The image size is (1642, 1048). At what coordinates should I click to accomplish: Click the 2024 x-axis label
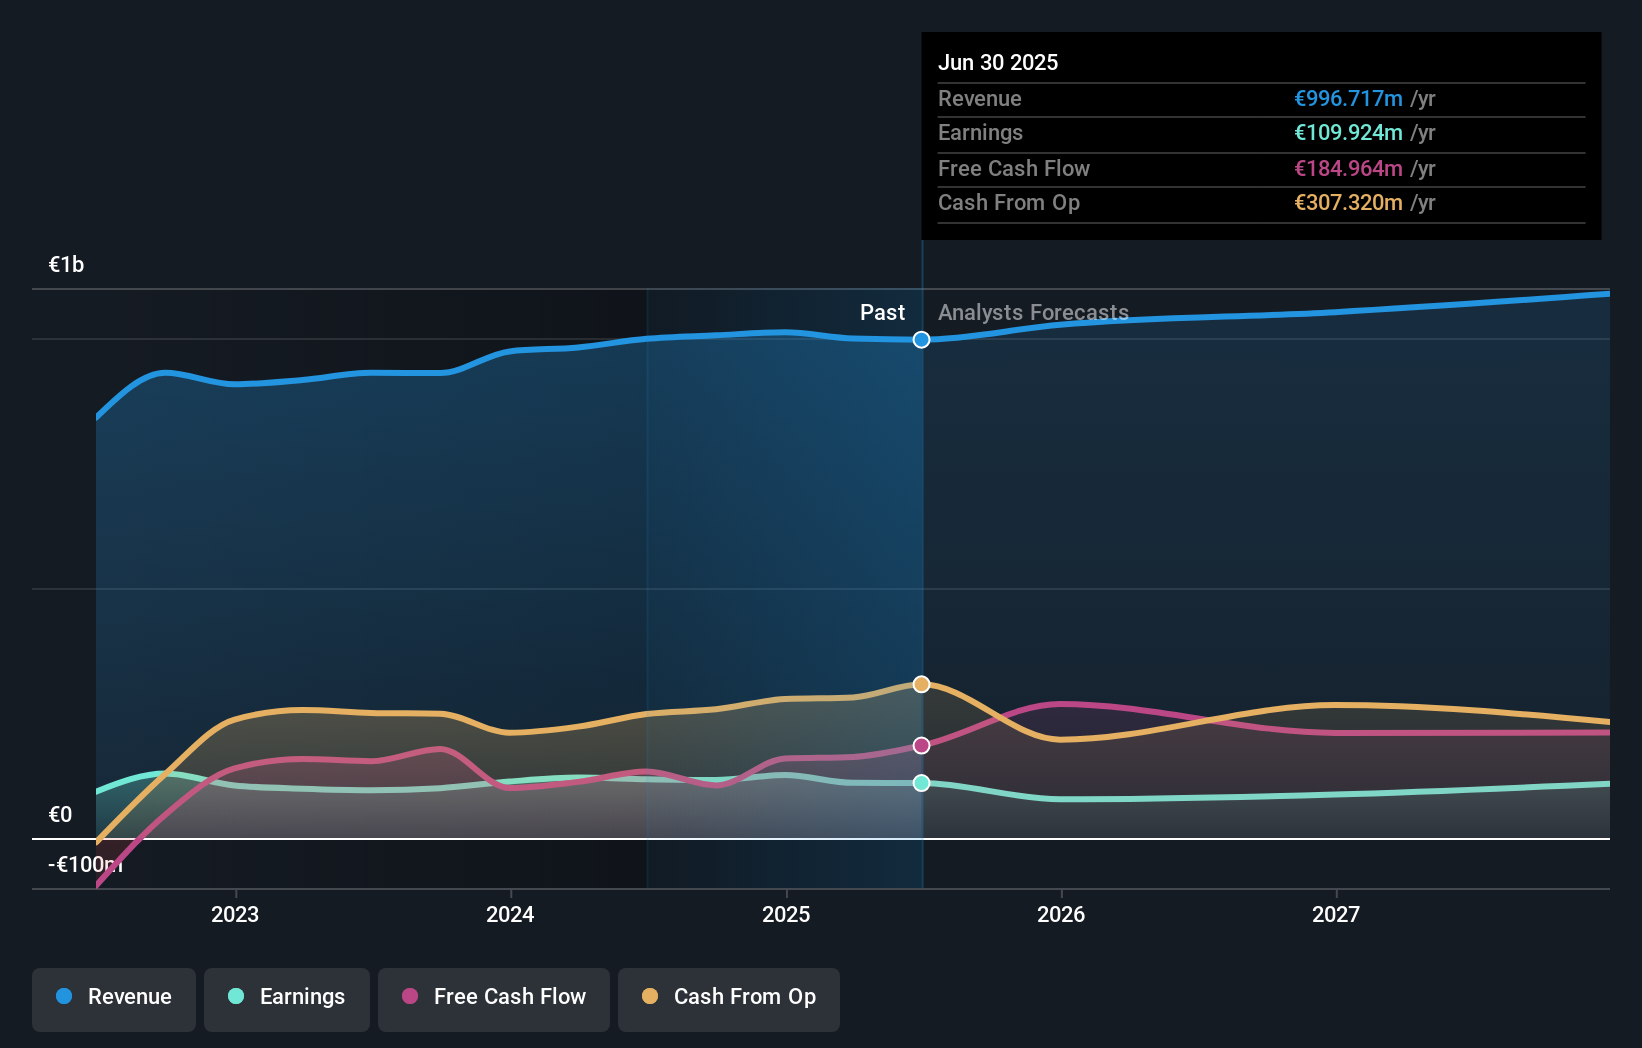click(x=510, y=914)
